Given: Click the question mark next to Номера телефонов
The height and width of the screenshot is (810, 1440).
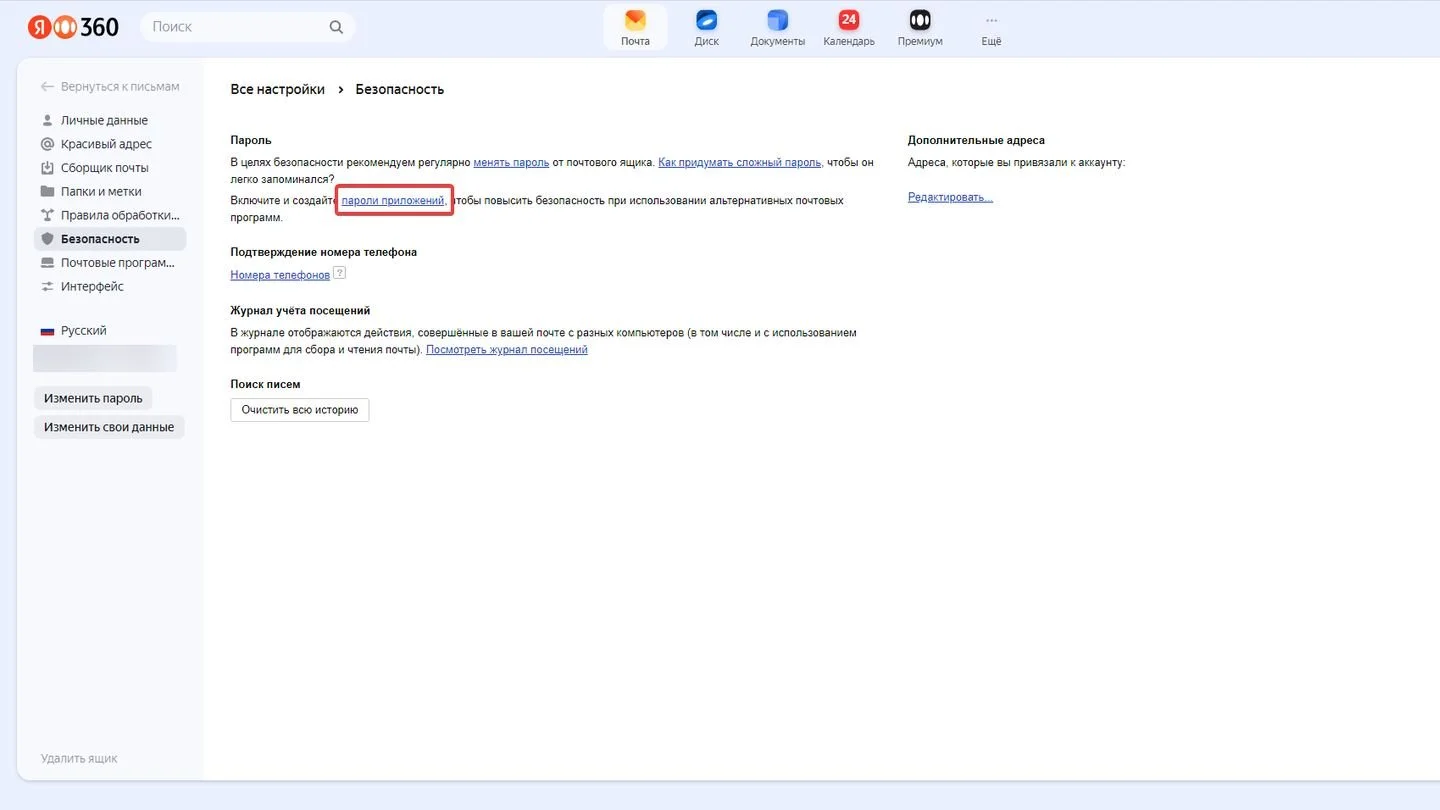Looking at the screenshot, I should click(x=340, y=273).
